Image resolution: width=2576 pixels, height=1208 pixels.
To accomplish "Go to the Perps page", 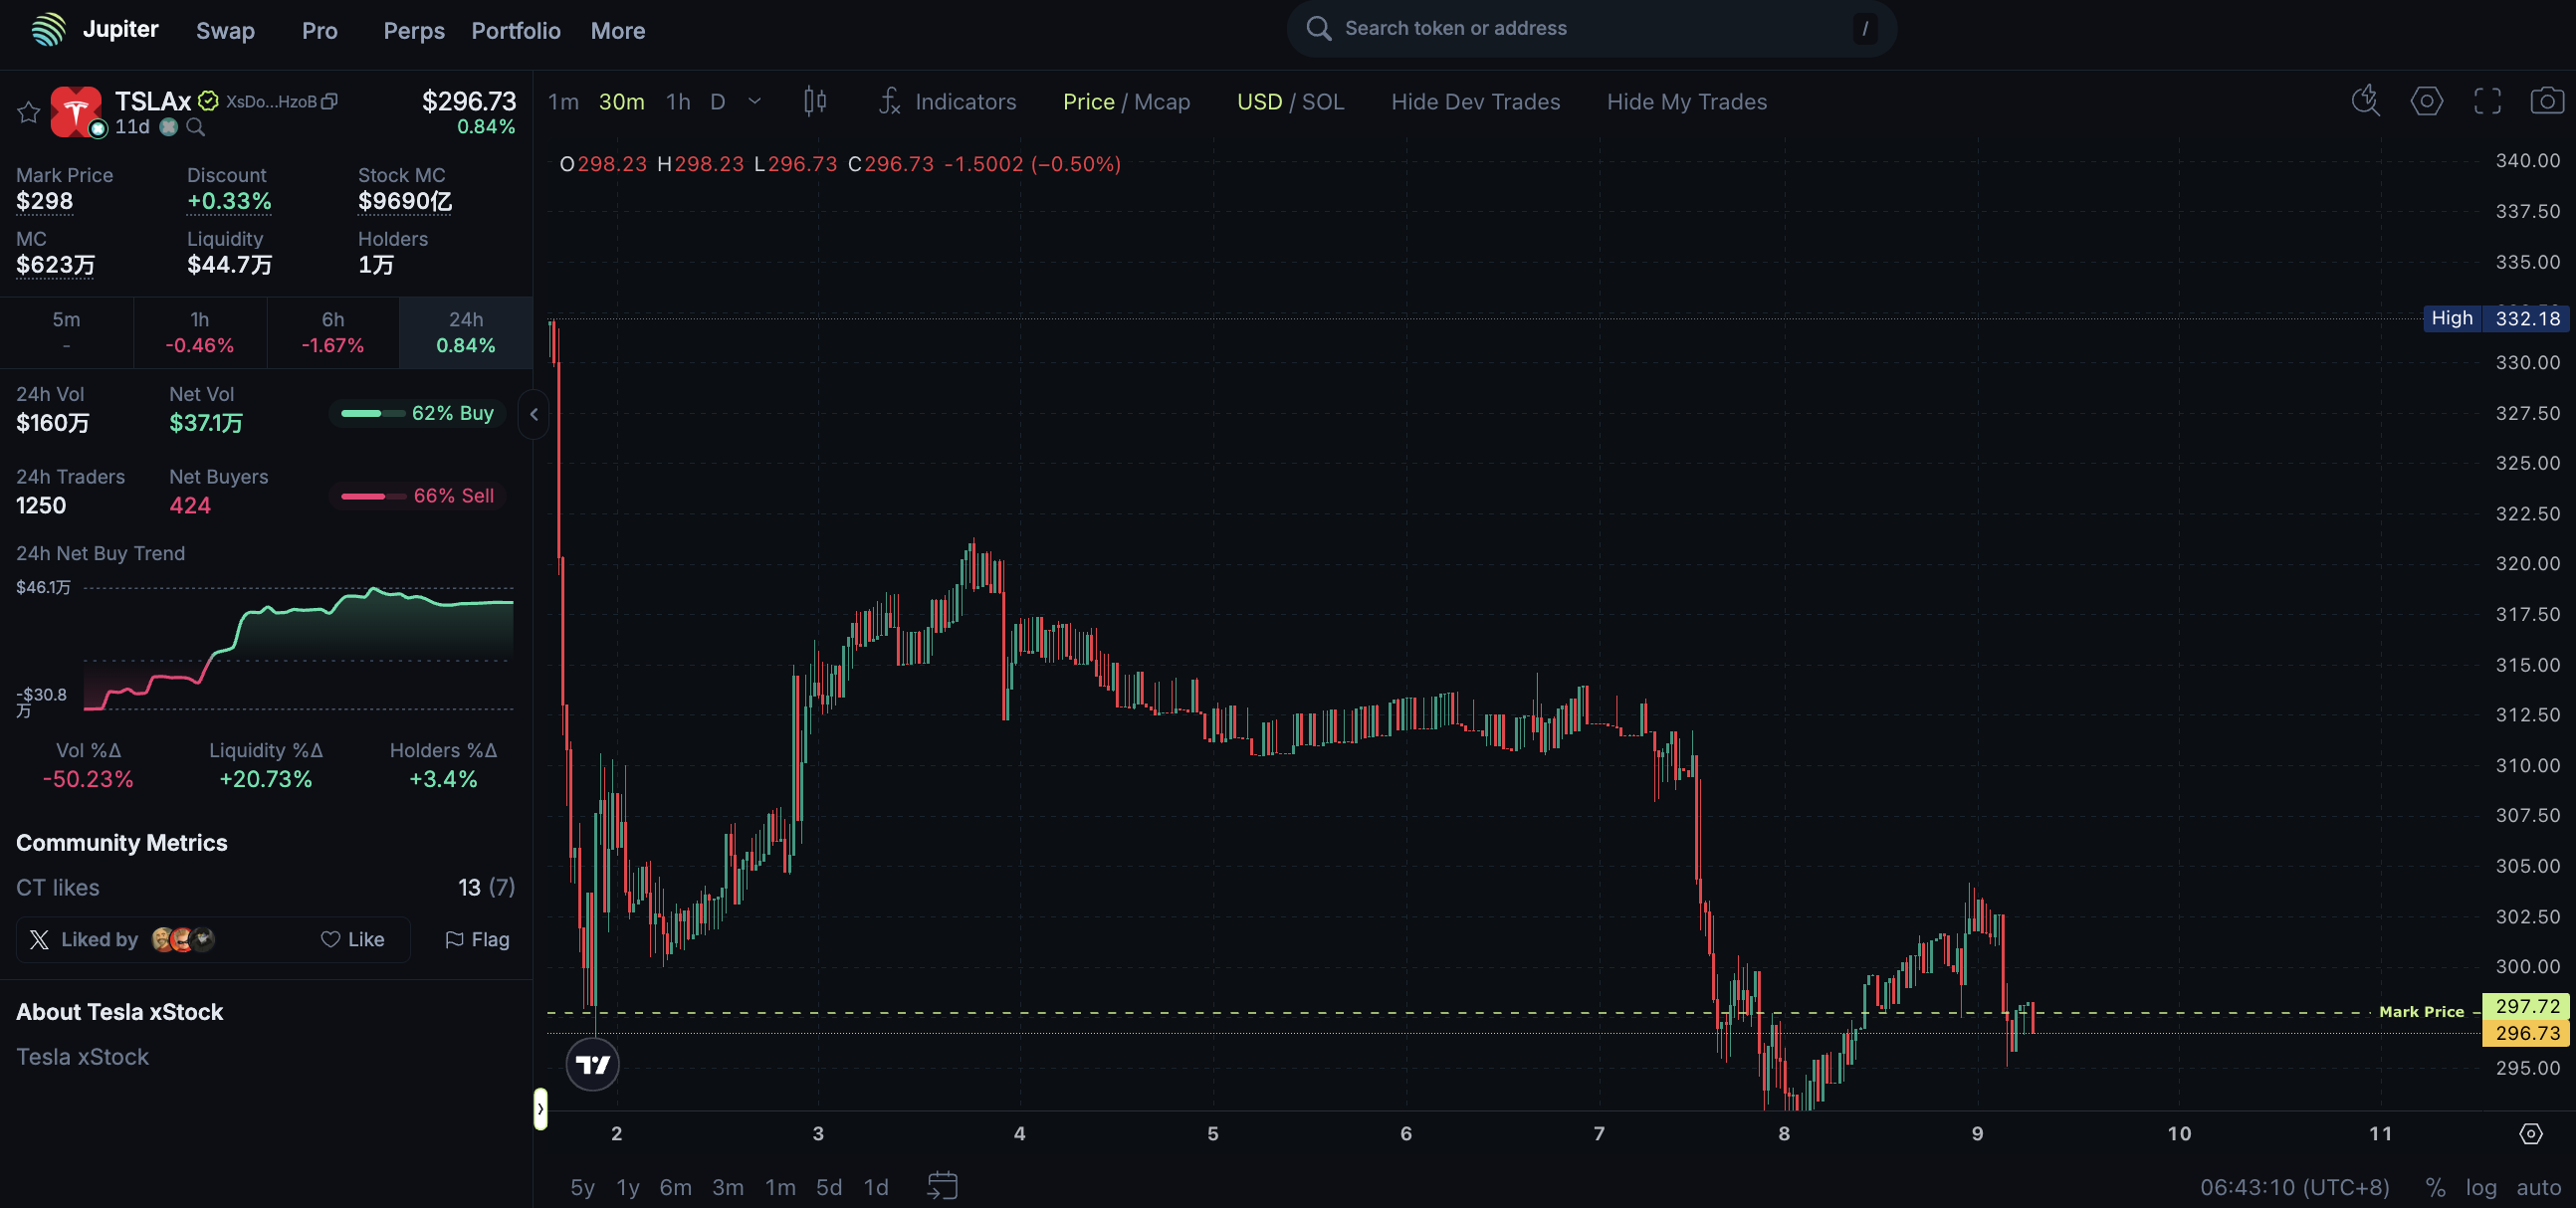I will 414,31.
